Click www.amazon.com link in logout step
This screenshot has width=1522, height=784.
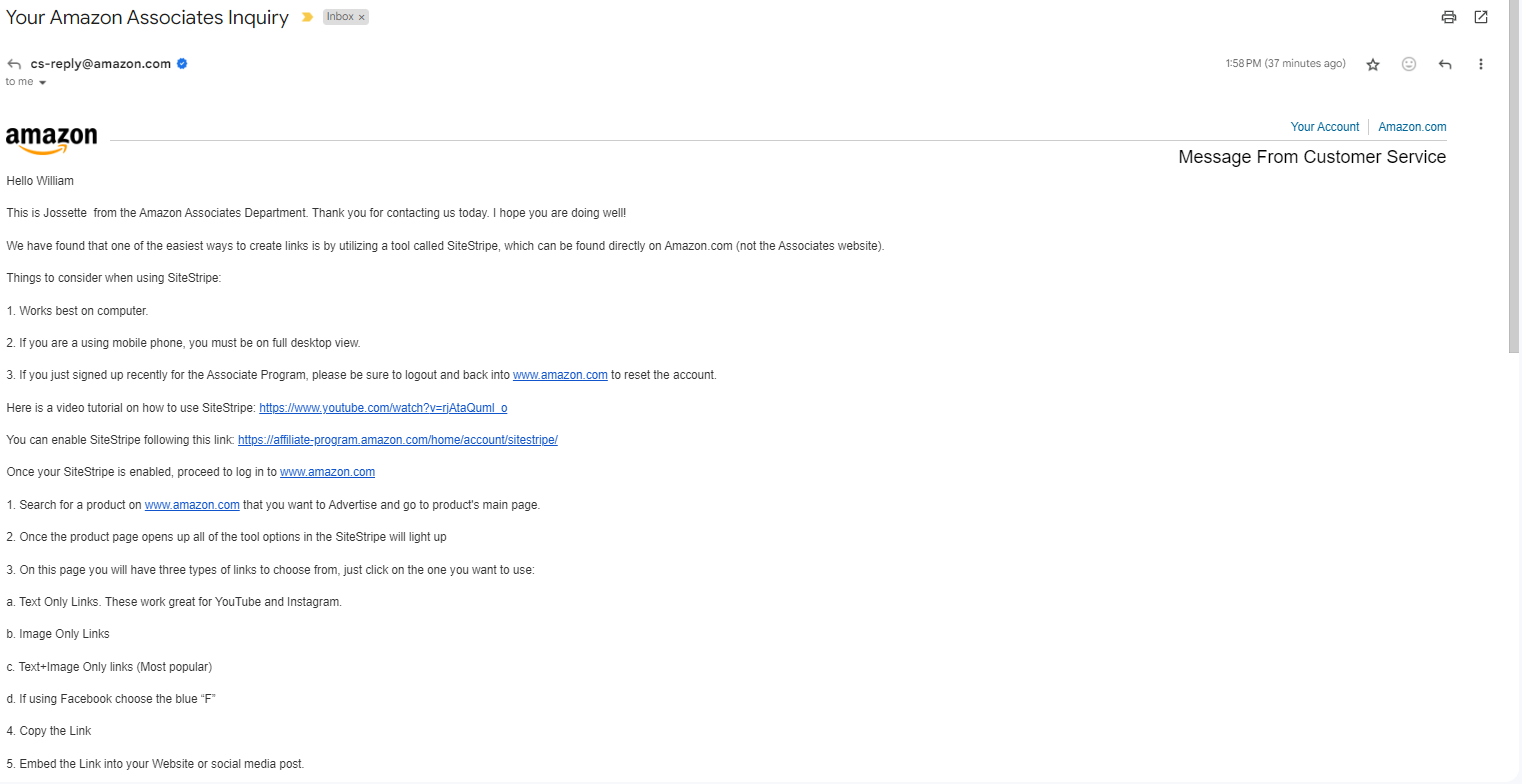click(560, 375)
